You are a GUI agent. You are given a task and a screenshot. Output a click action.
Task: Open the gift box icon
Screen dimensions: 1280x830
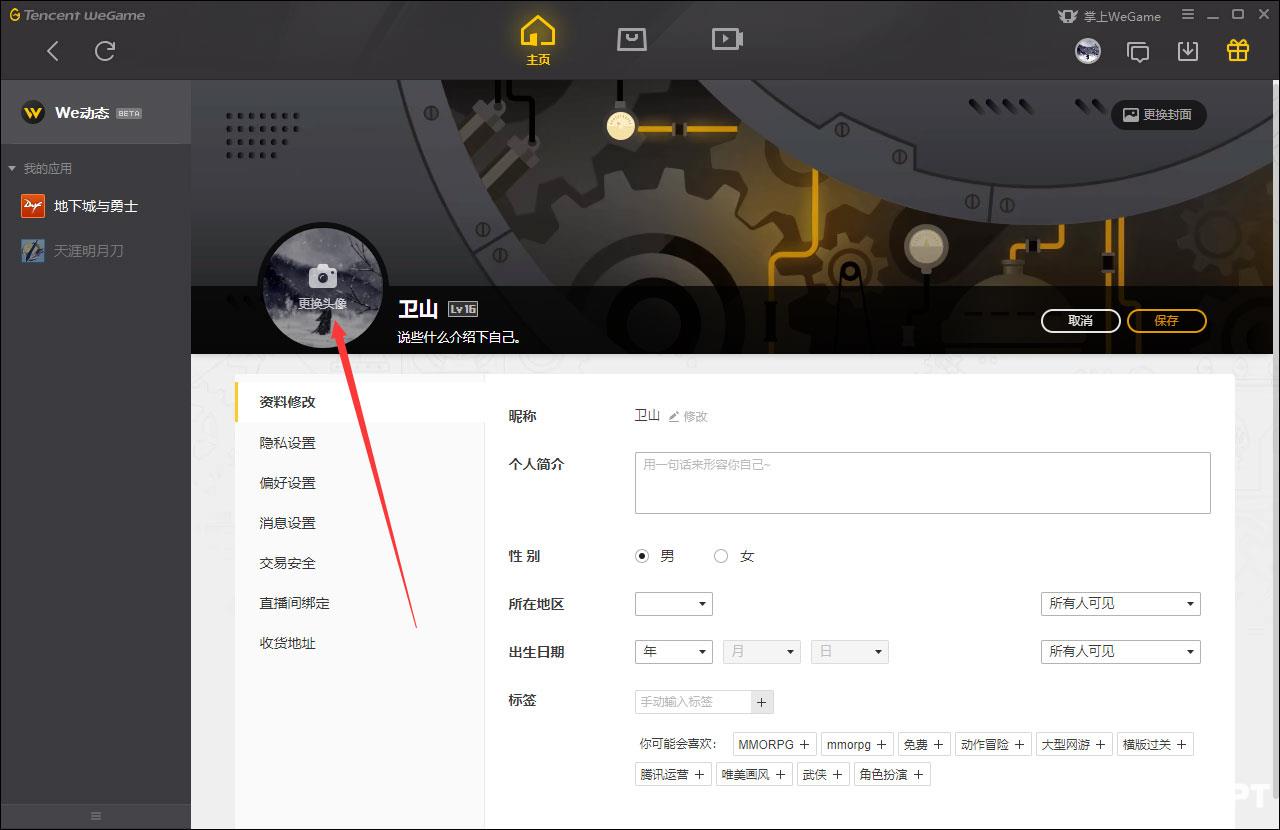coord(1238,50)
